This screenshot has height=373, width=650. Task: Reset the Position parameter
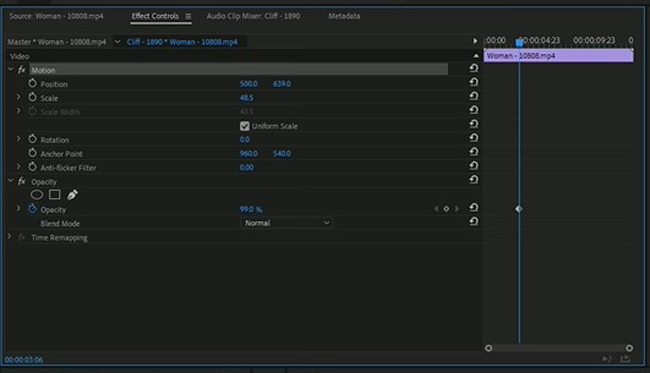(x=473, y=82)
